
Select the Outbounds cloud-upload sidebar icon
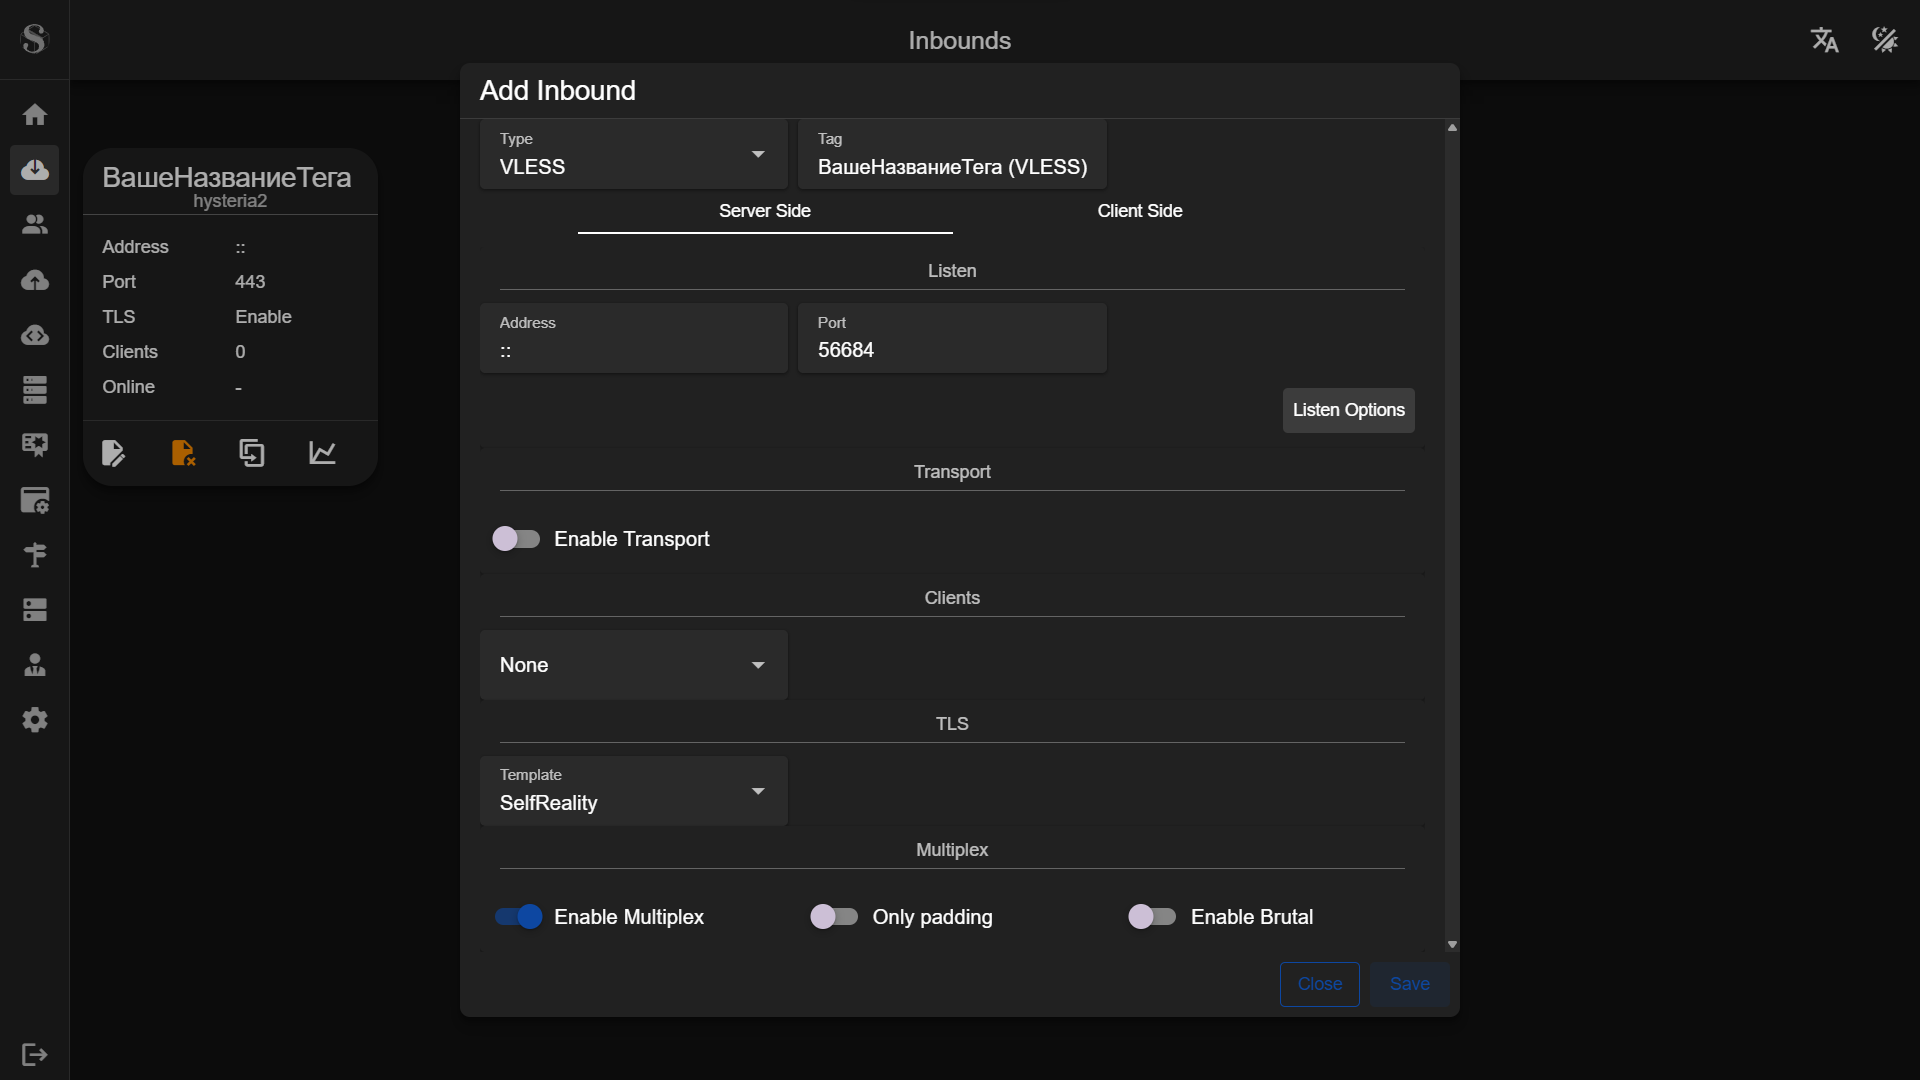(35, 281)
